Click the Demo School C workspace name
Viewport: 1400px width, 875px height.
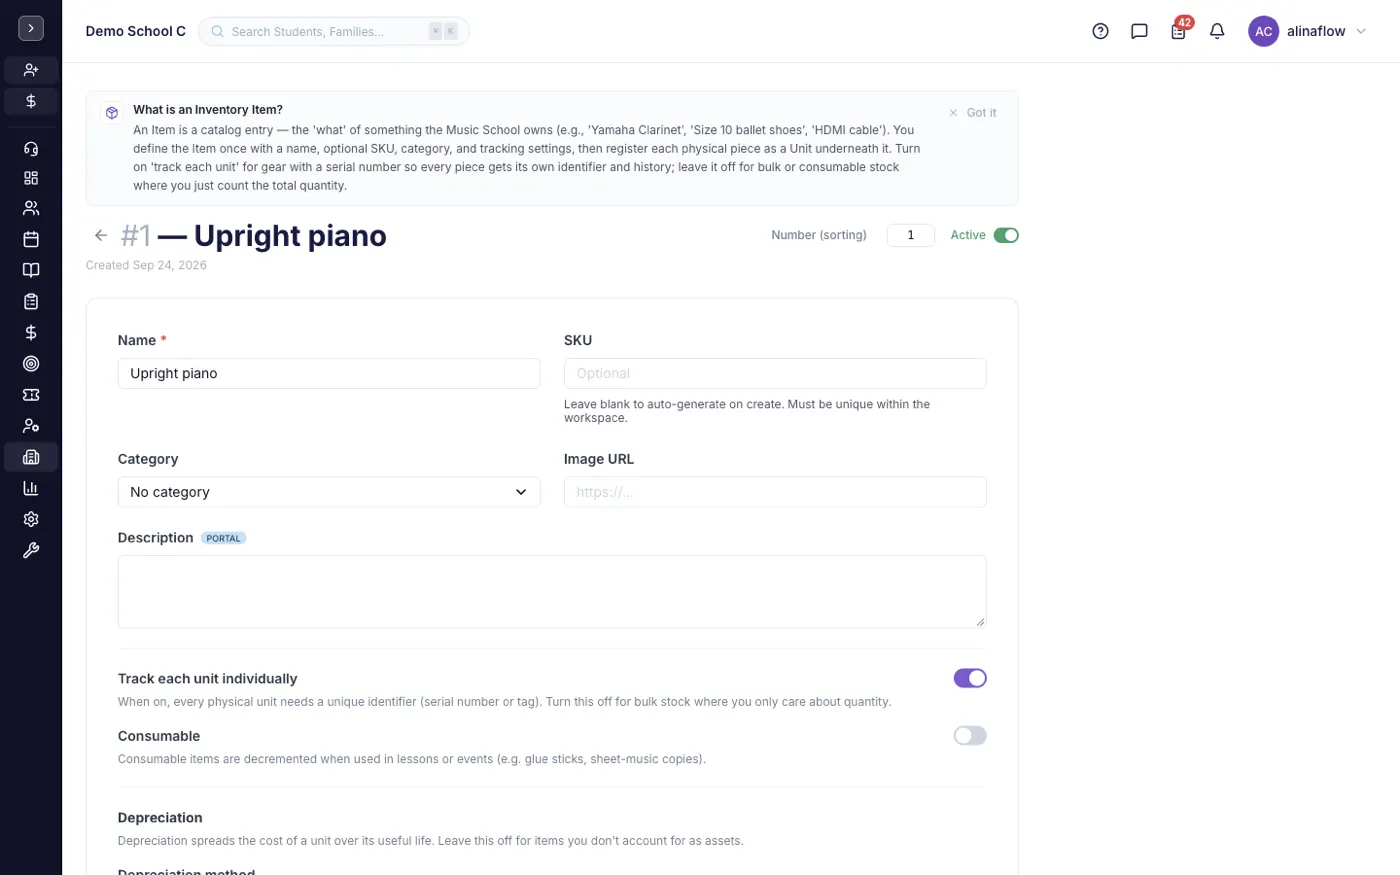point(136,31)
